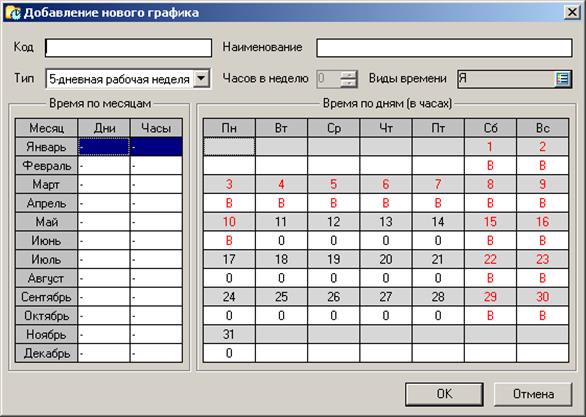
Task: Select calendar day 1 cell
Action: coord(490,147)
